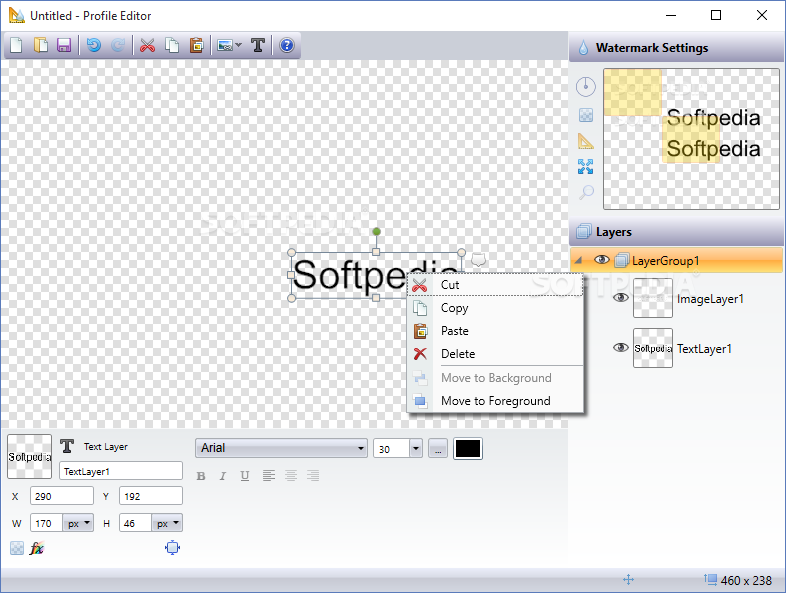Select TextLayer1 in the Layers panel
The width and height of the screenshot is (786, 593).
click(x=704, y=348)
